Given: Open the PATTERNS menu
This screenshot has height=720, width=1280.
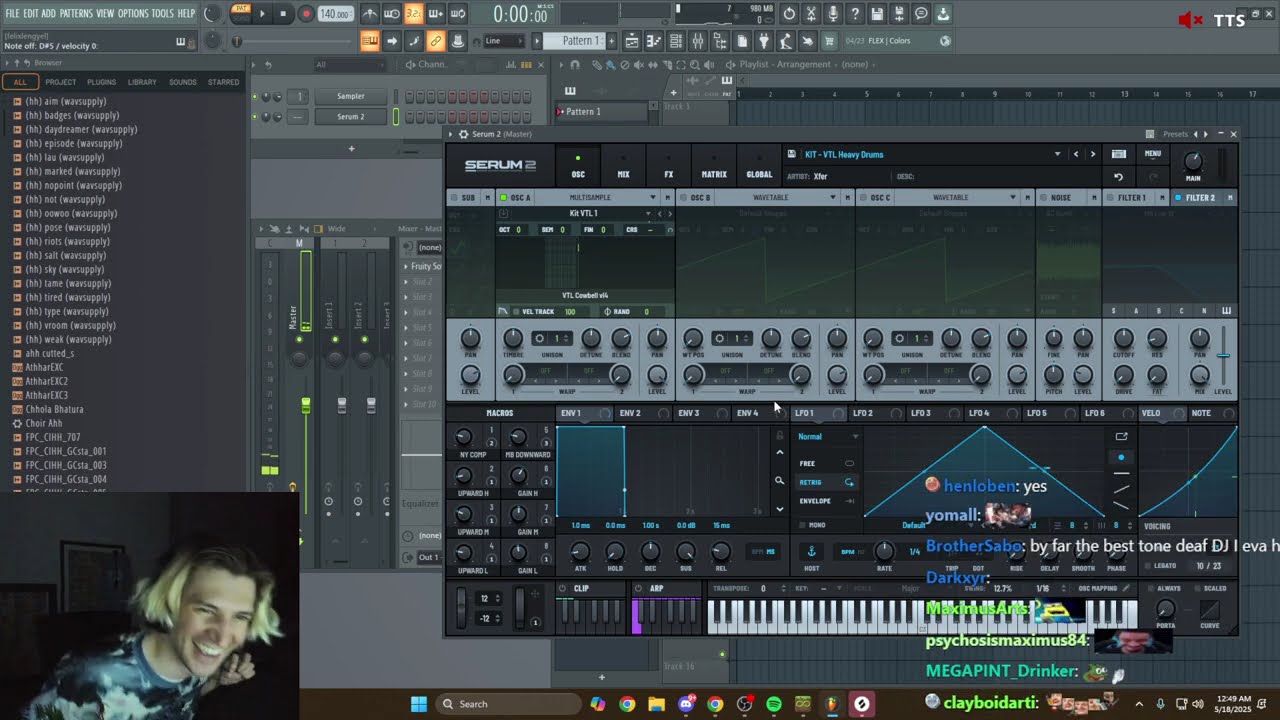Looking at the screenshot, I should pyautogui.click(x=76, y=13).
